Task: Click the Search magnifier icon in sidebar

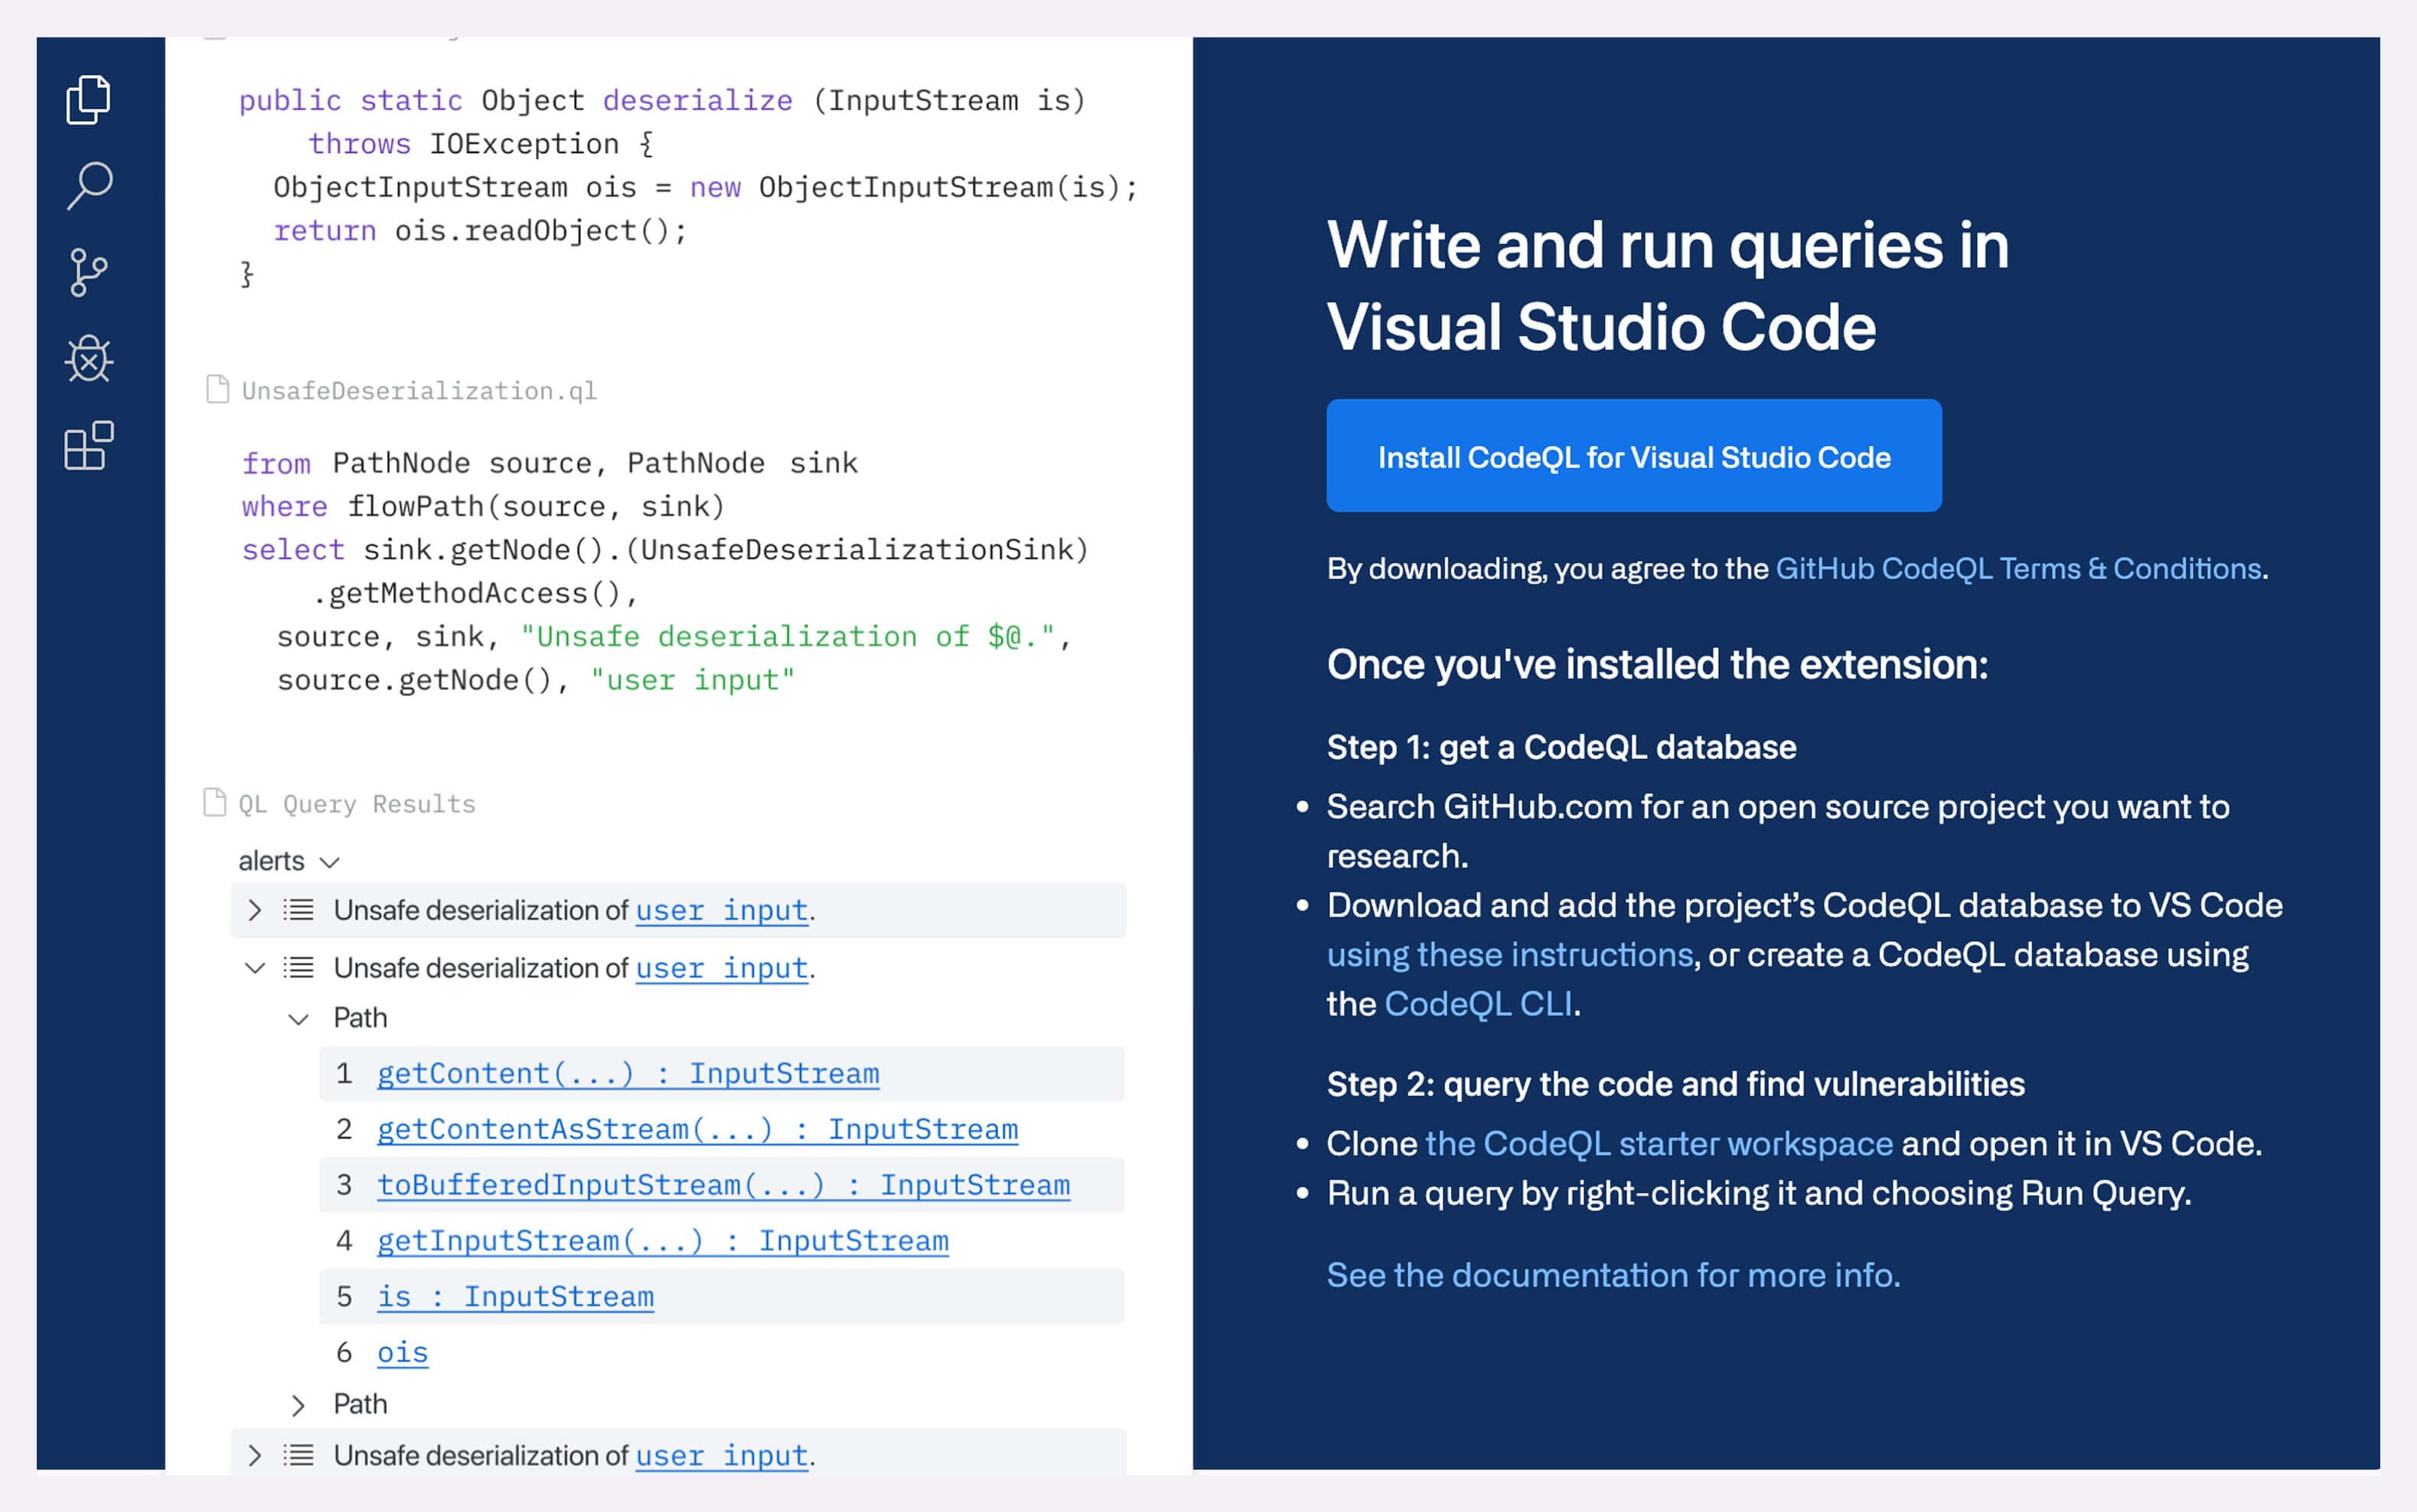Action: pos(89,186)
